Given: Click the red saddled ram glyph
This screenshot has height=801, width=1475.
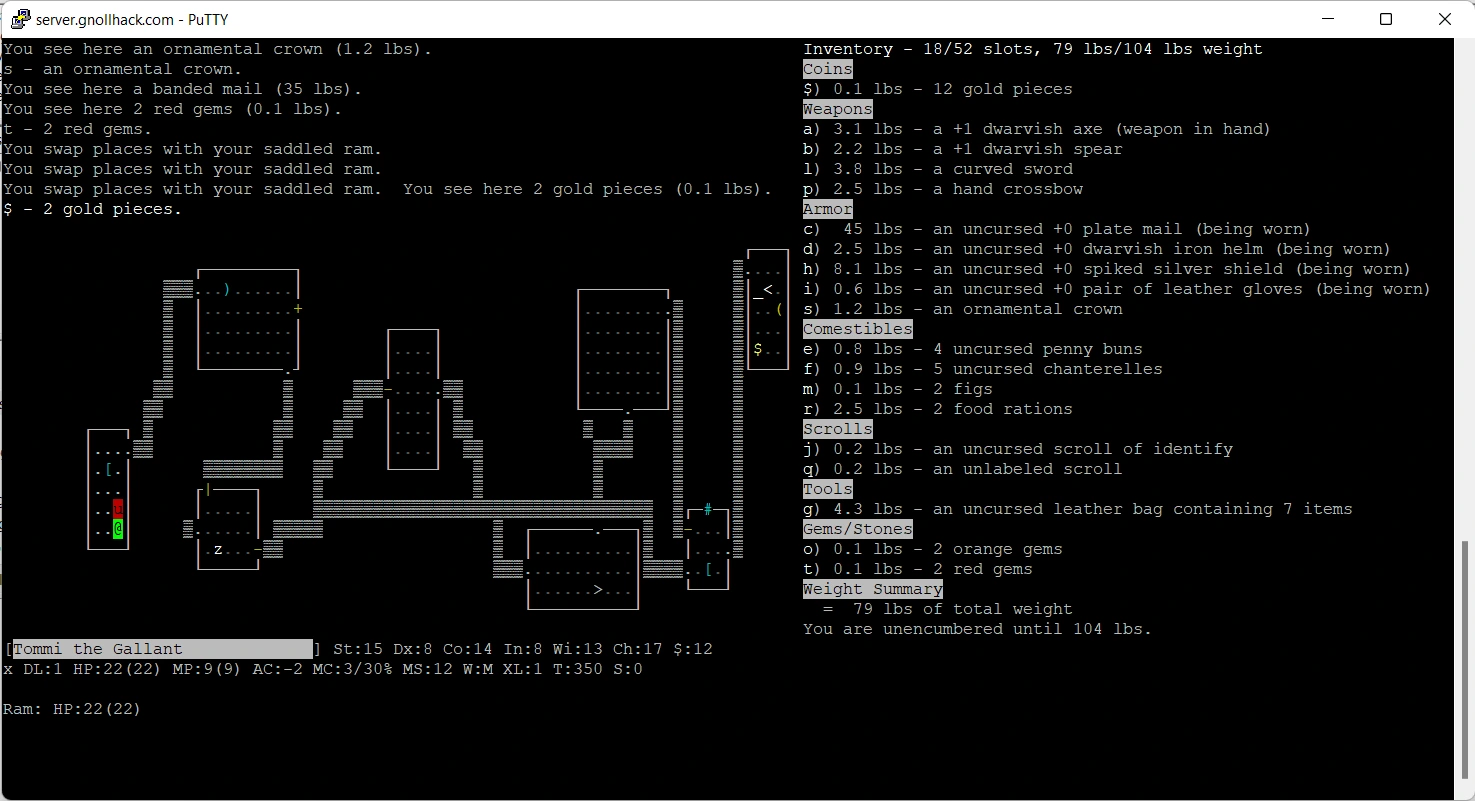Looking at the screenshot, I should [x=118, y=509].
